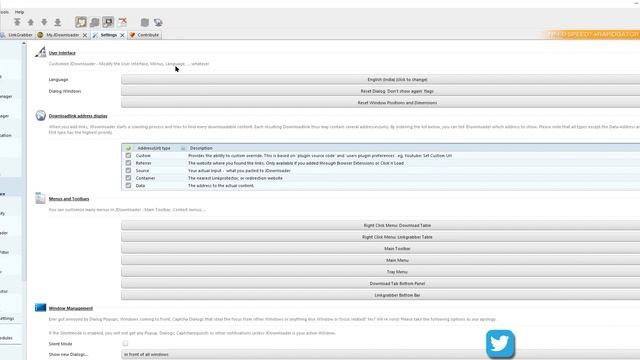640x360 pixels.
Task: Click 'Your actual input' description cell
Action: pyautogui.click(x=239, y=171)
